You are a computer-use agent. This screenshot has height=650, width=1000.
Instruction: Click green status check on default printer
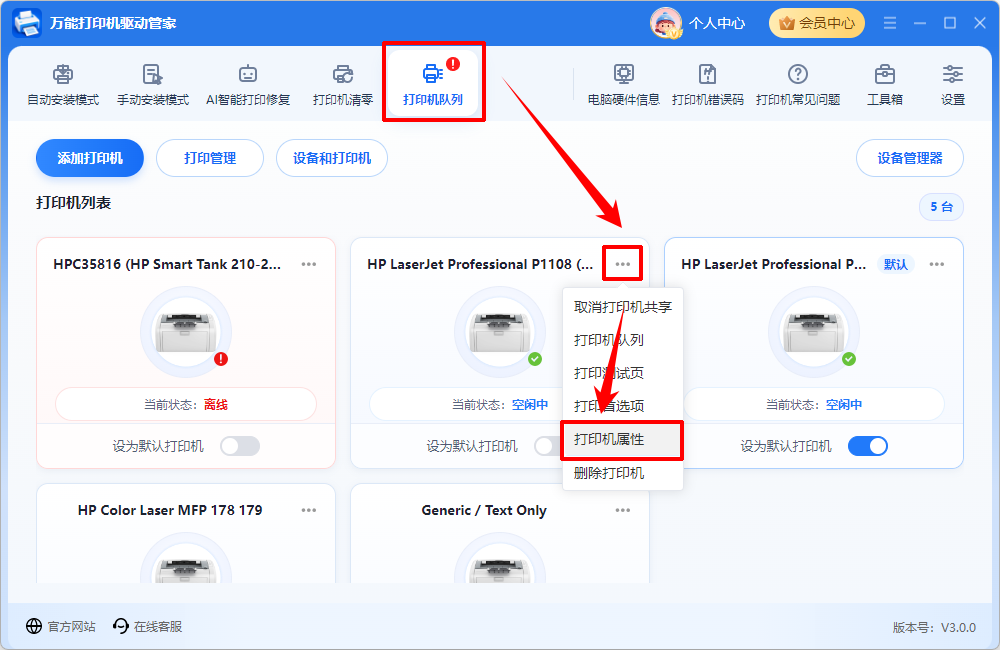point(849,359)
